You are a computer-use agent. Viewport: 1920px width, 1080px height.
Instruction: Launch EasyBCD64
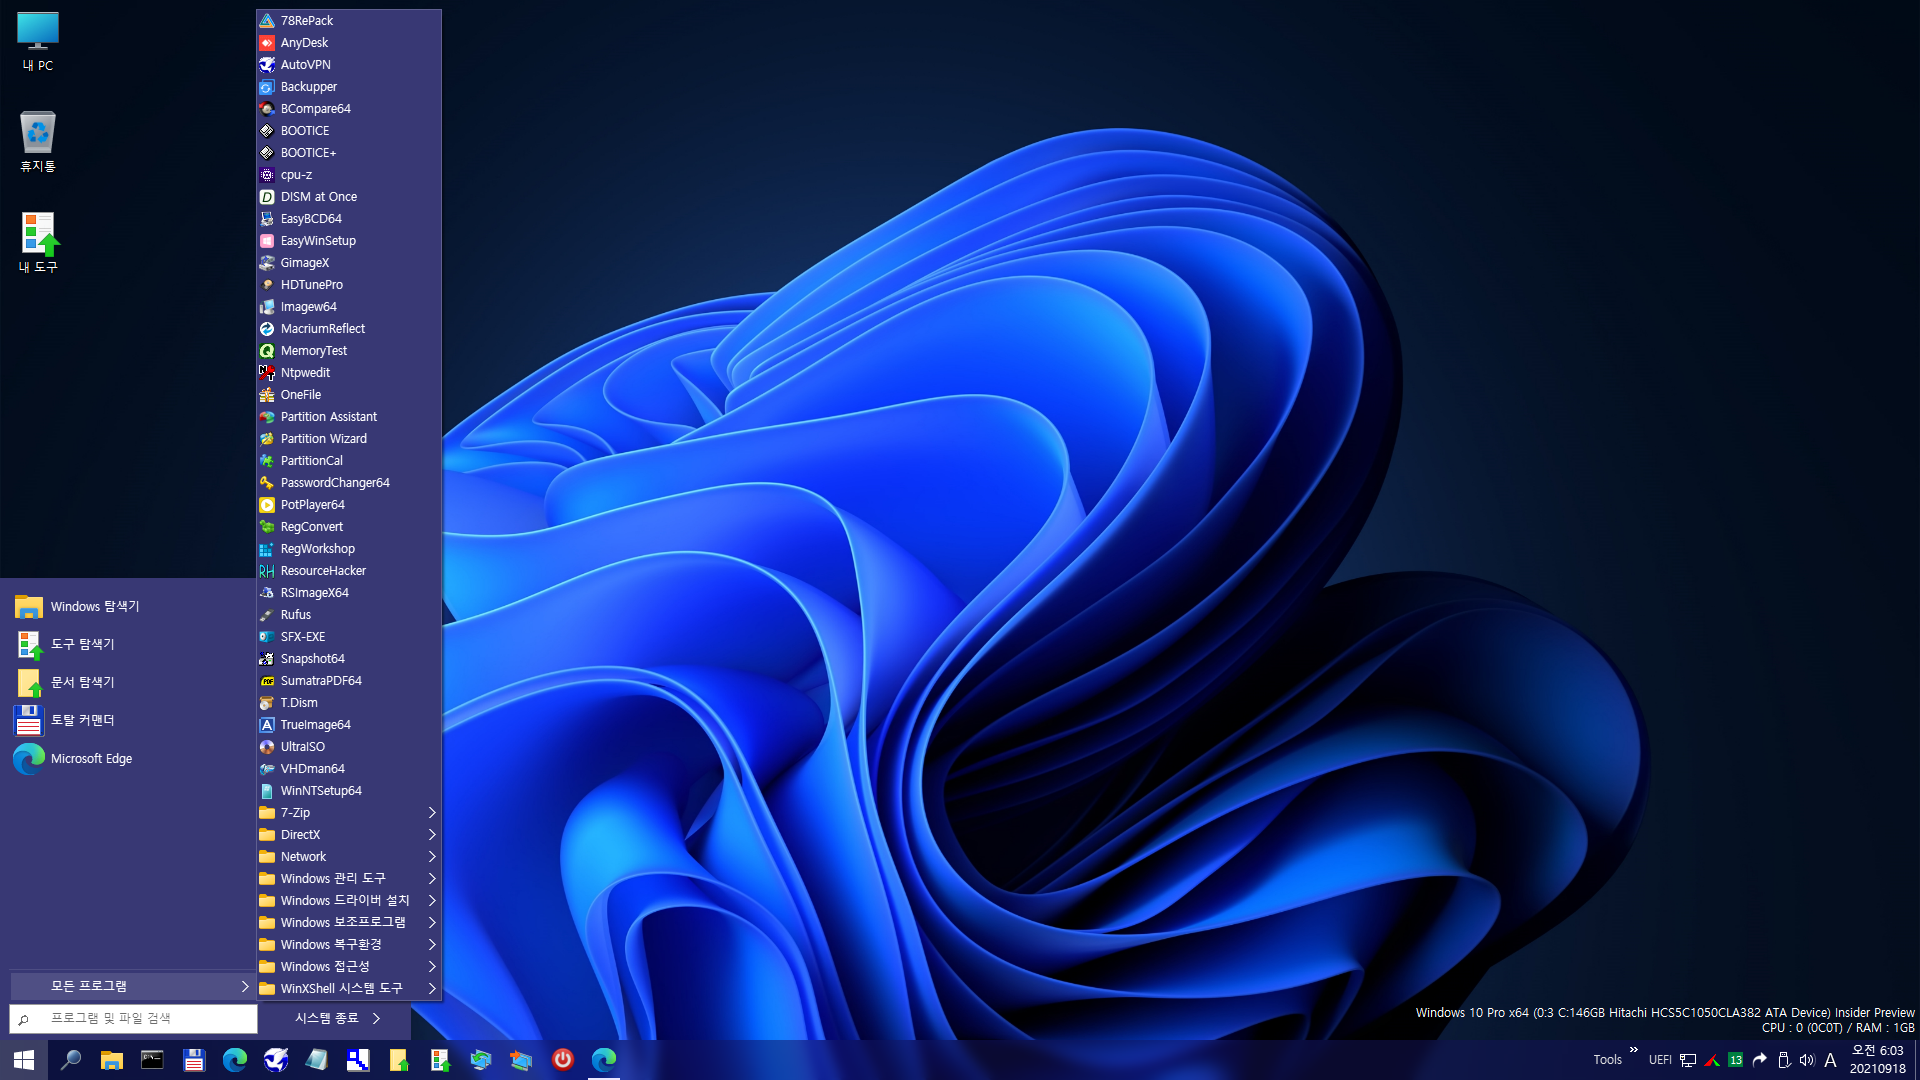pyautogui.click(x=348, y=218)
